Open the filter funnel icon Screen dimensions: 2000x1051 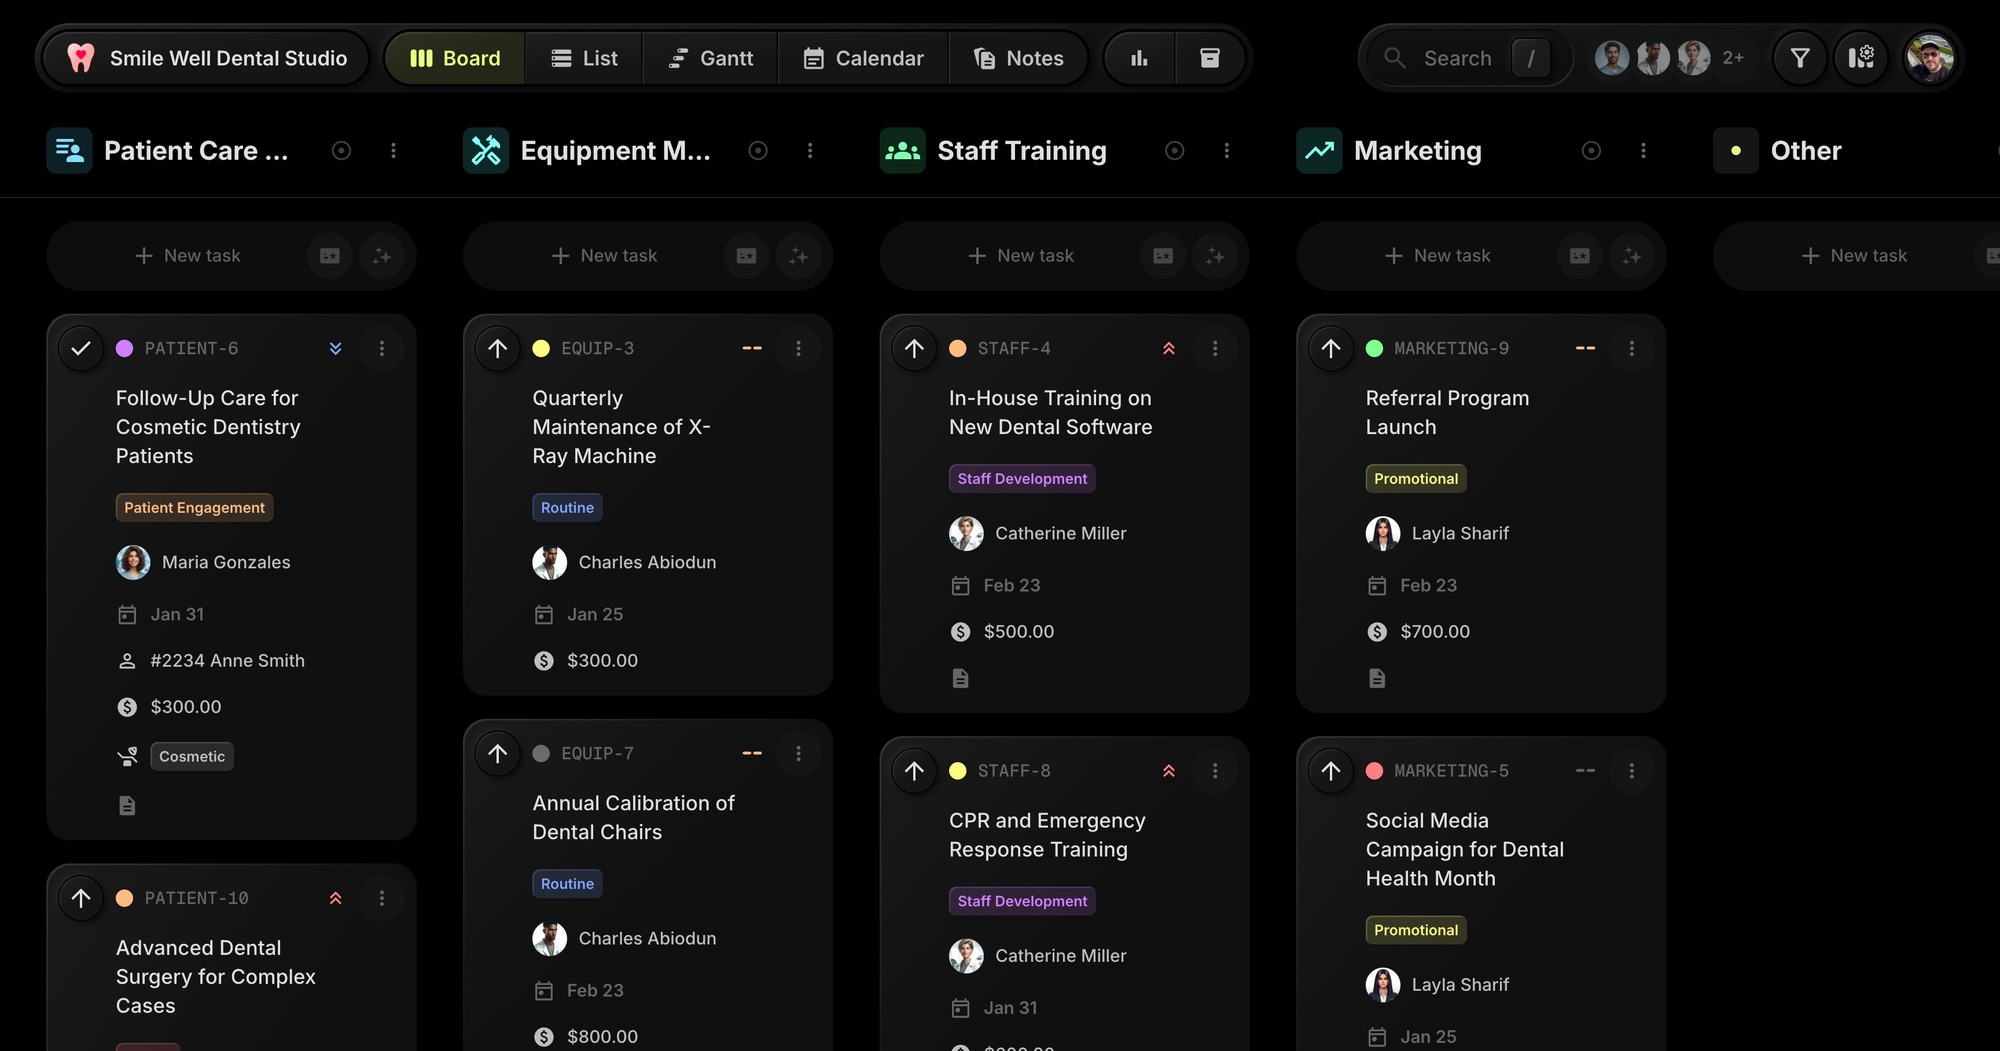click(1799, 58)
